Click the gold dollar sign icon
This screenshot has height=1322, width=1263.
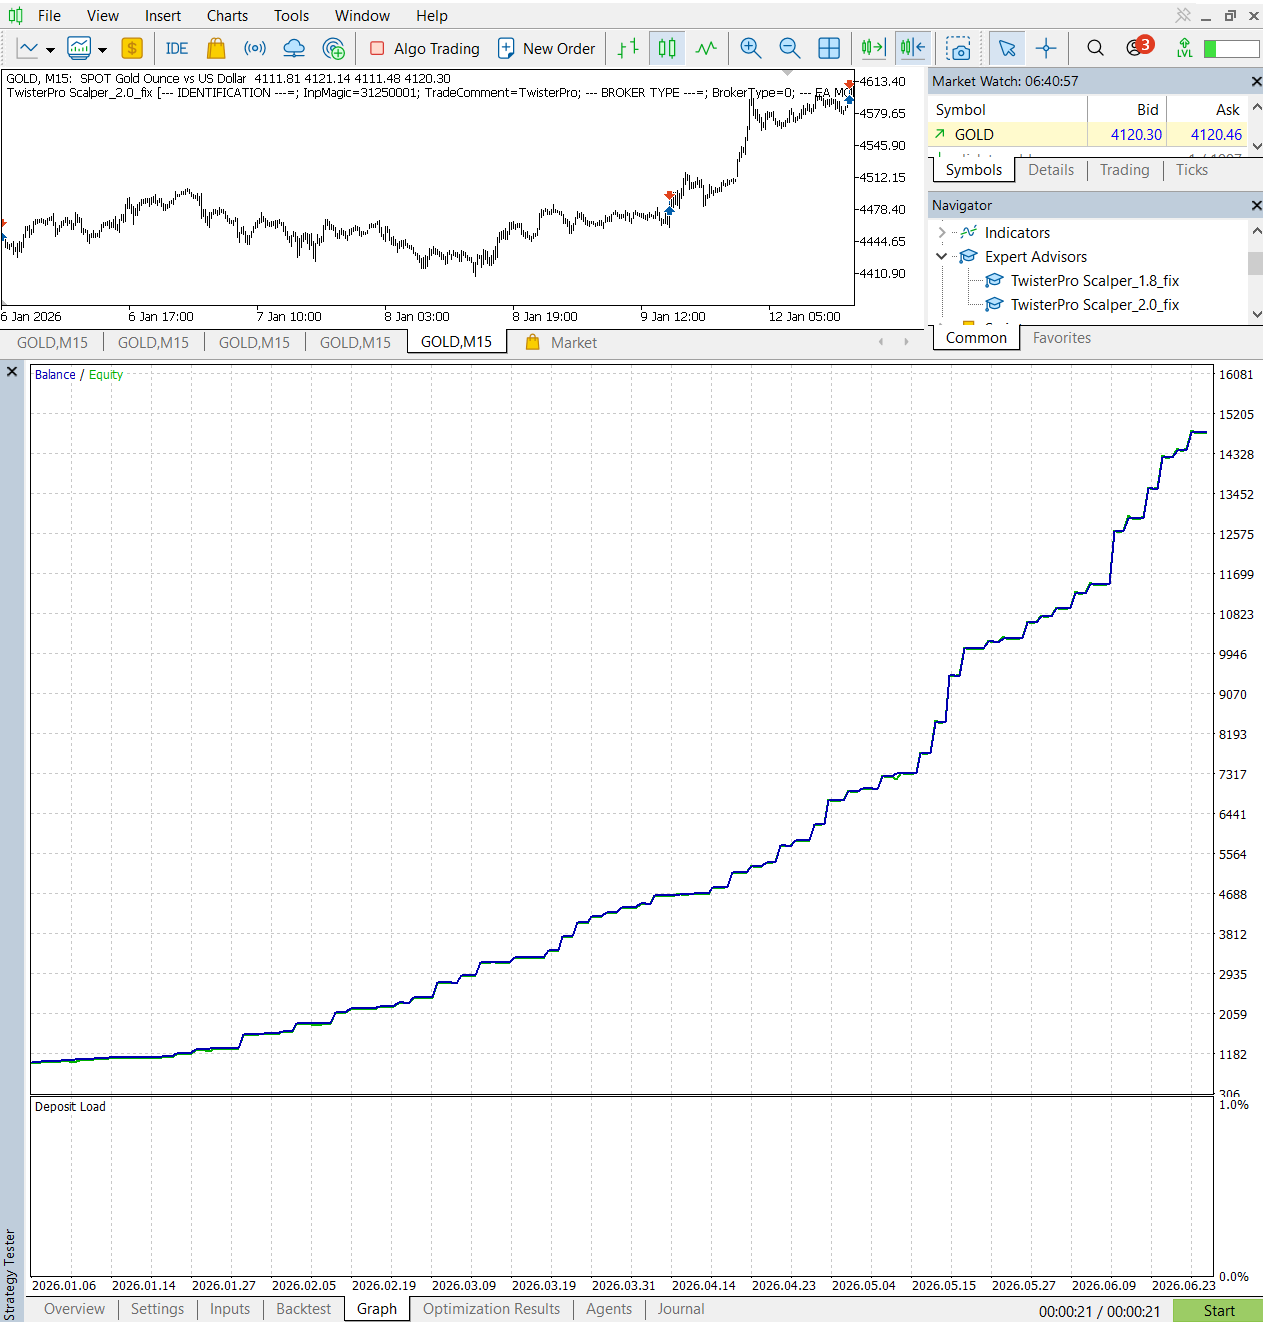[x=132, y=48]
